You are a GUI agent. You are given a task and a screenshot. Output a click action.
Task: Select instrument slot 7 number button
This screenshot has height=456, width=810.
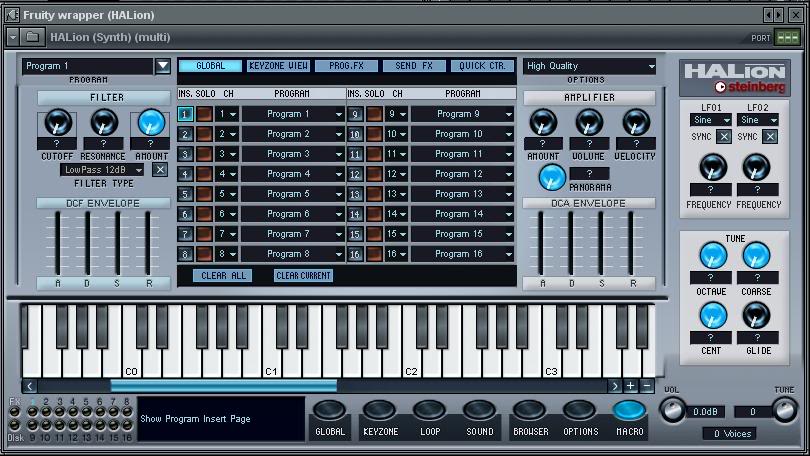tap(185, 234)
